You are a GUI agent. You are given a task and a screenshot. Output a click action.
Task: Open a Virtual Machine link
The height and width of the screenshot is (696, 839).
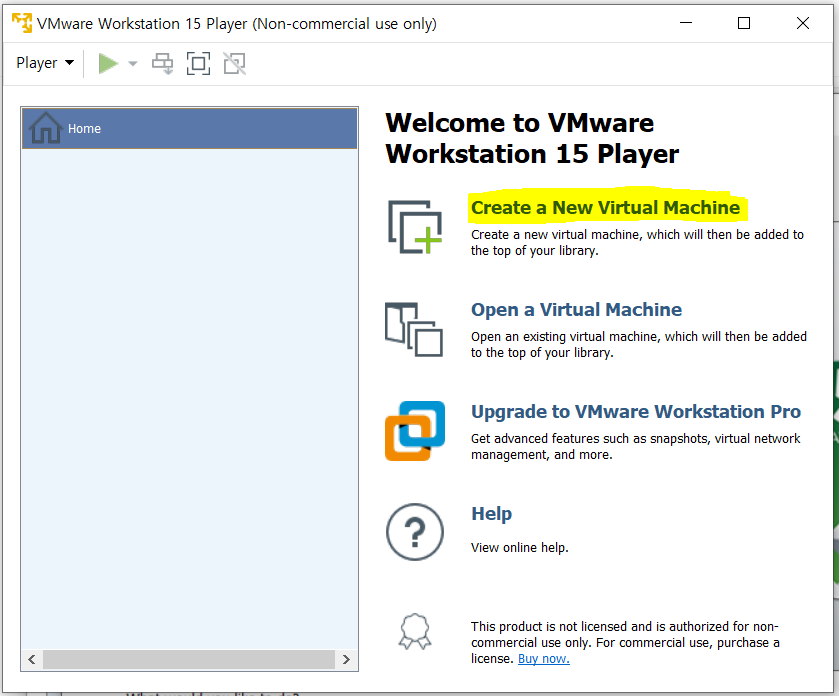tap(576, 310)
